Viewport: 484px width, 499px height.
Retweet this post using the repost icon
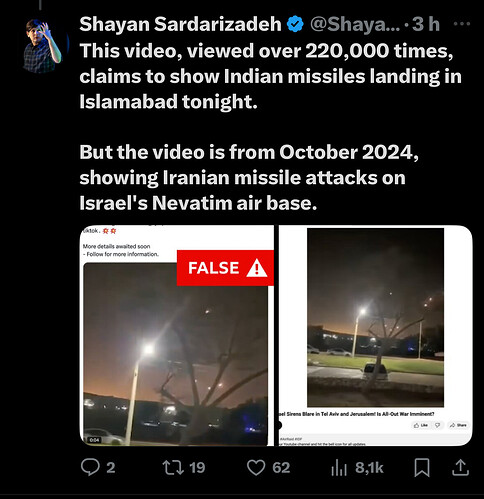[x=173, y=467]
